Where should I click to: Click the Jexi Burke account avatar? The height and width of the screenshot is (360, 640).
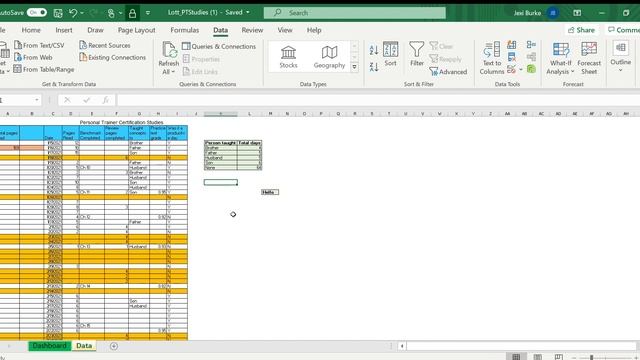tap(553, 13)
